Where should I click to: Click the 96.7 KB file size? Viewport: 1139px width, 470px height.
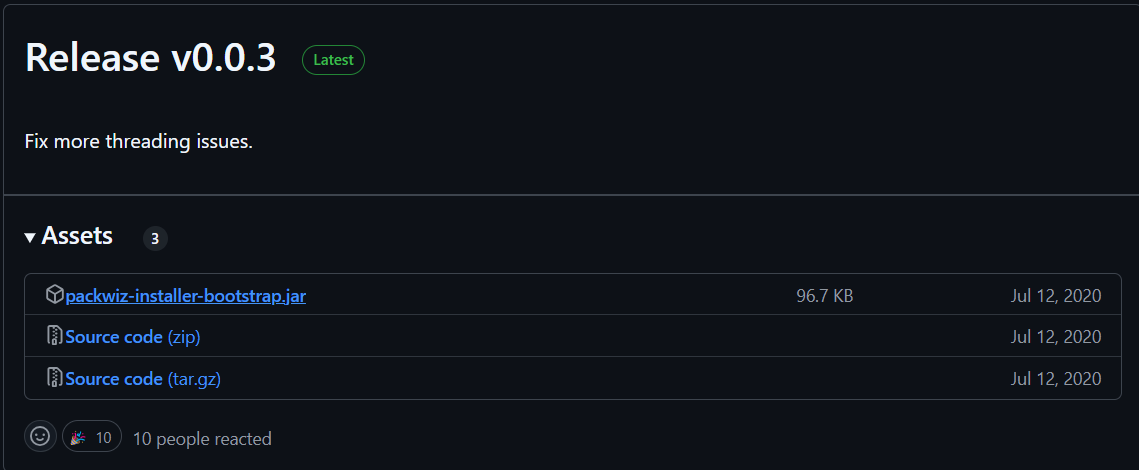pyautogui.click(x=825, y=296)
